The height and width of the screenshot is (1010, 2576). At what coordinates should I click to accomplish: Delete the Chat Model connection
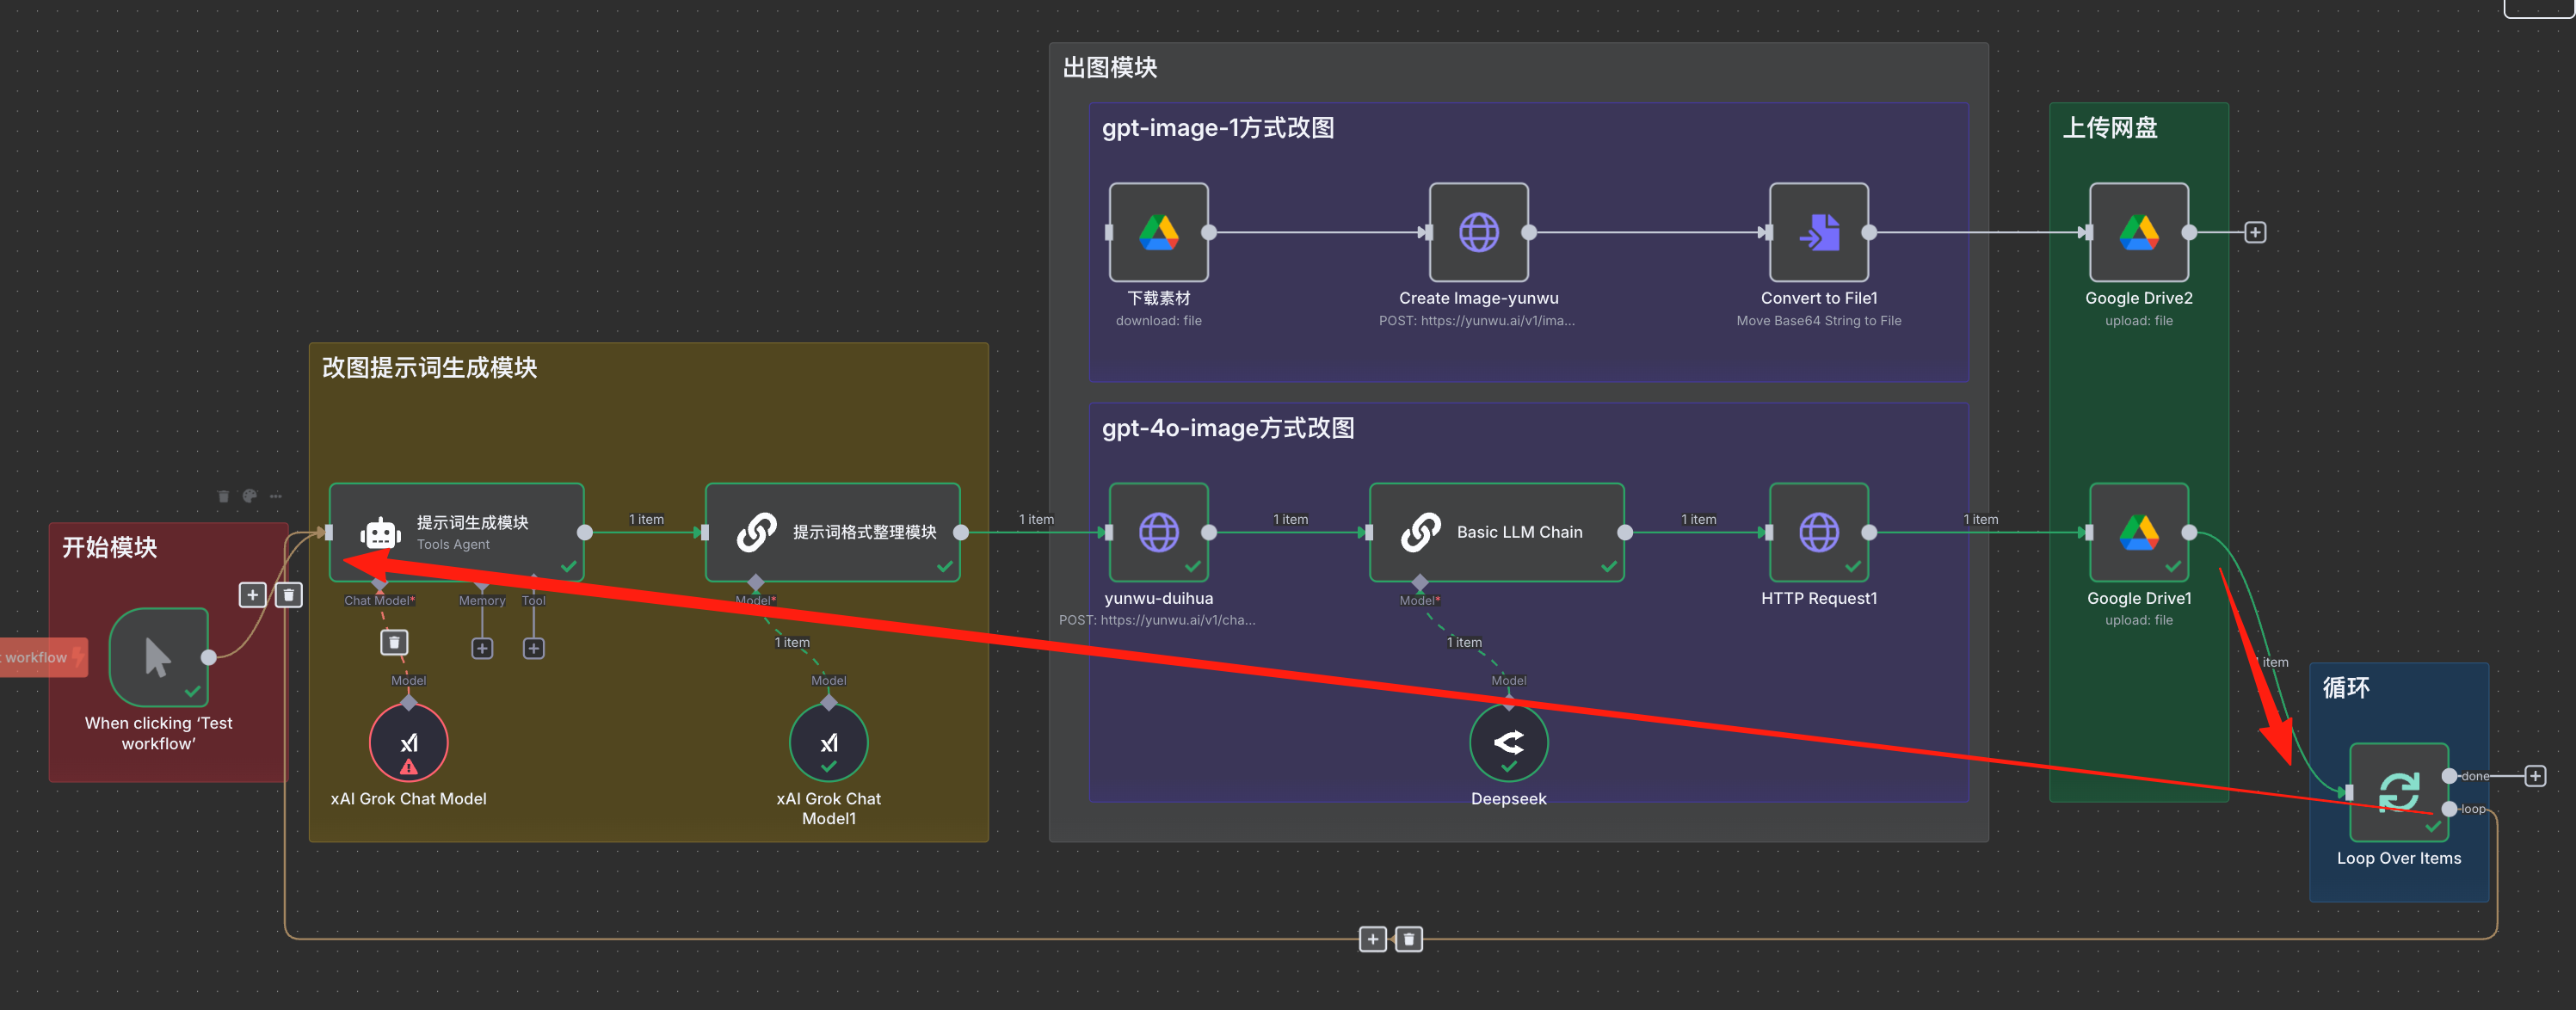click(394, 642)
